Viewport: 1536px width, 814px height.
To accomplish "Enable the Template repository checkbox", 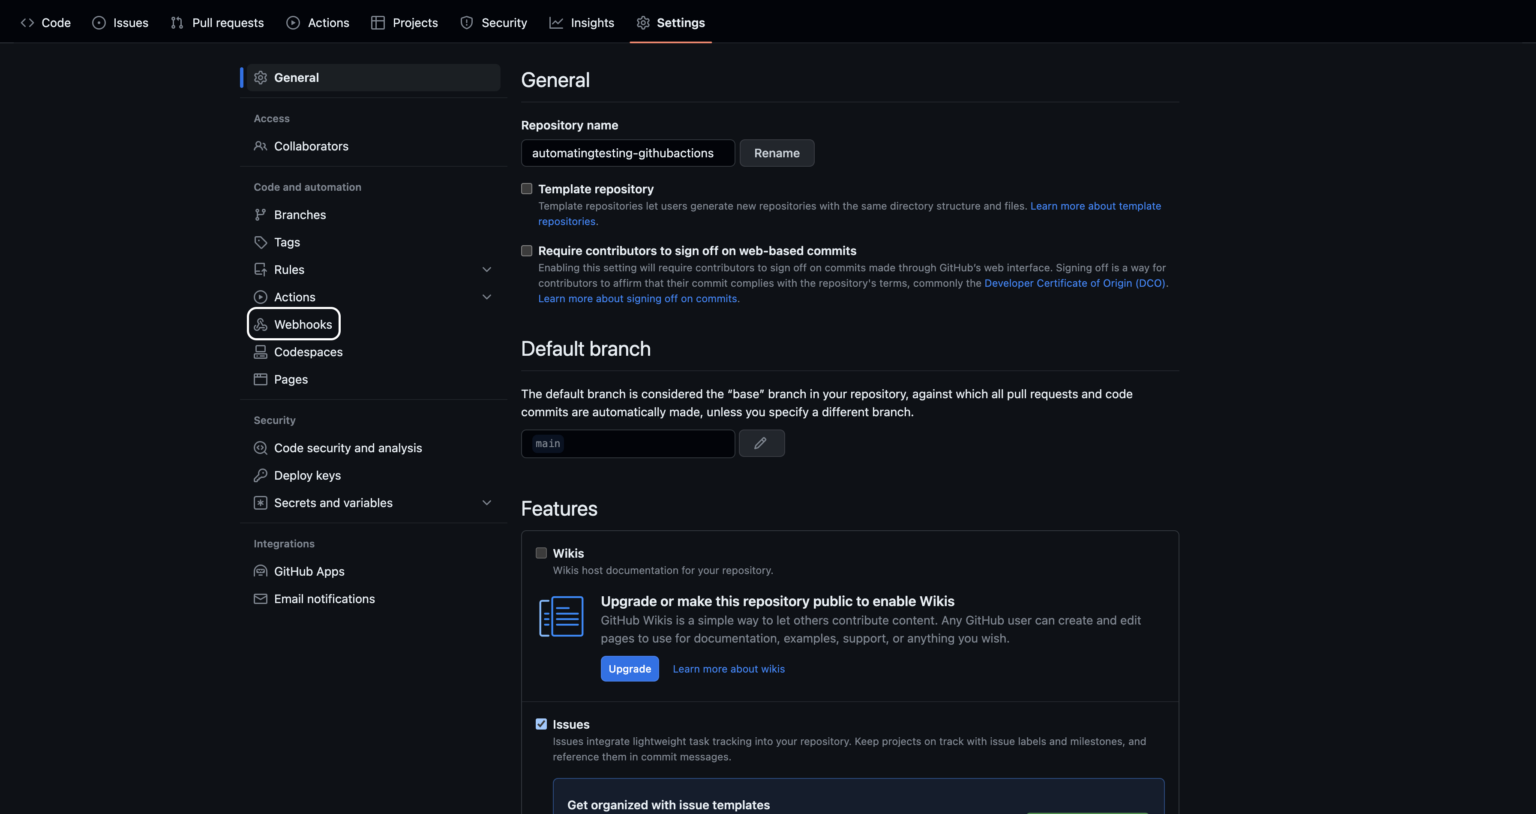I will click(527, 189).
